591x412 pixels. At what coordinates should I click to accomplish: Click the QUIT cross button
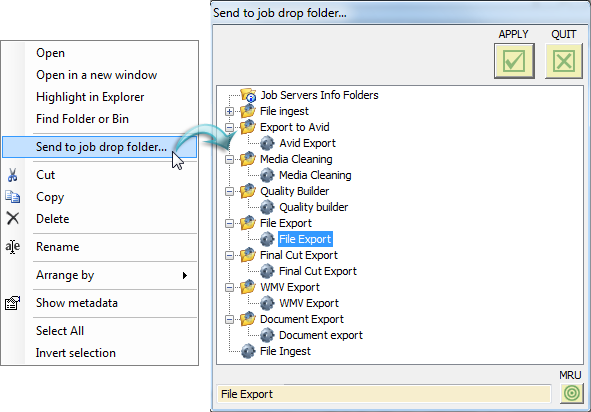coord(564,61)
